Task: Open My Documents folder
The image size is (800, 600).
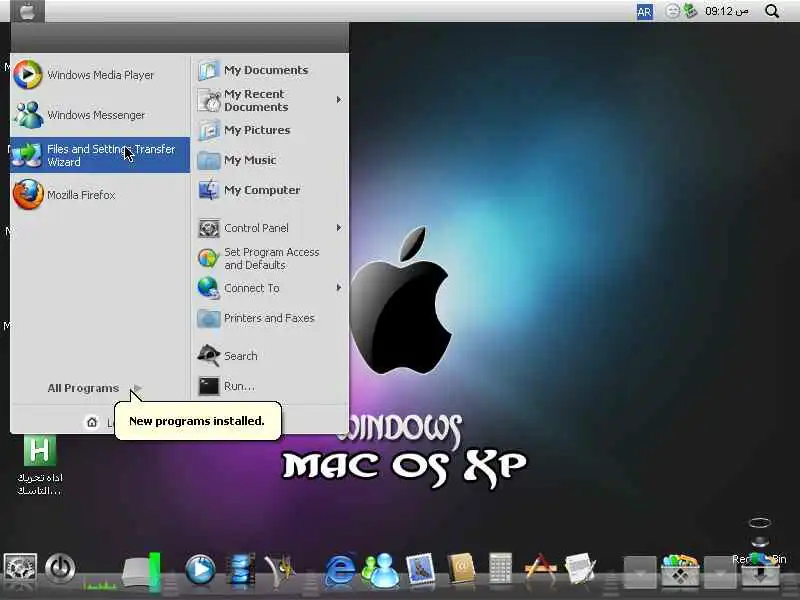Action: (269, 70)
